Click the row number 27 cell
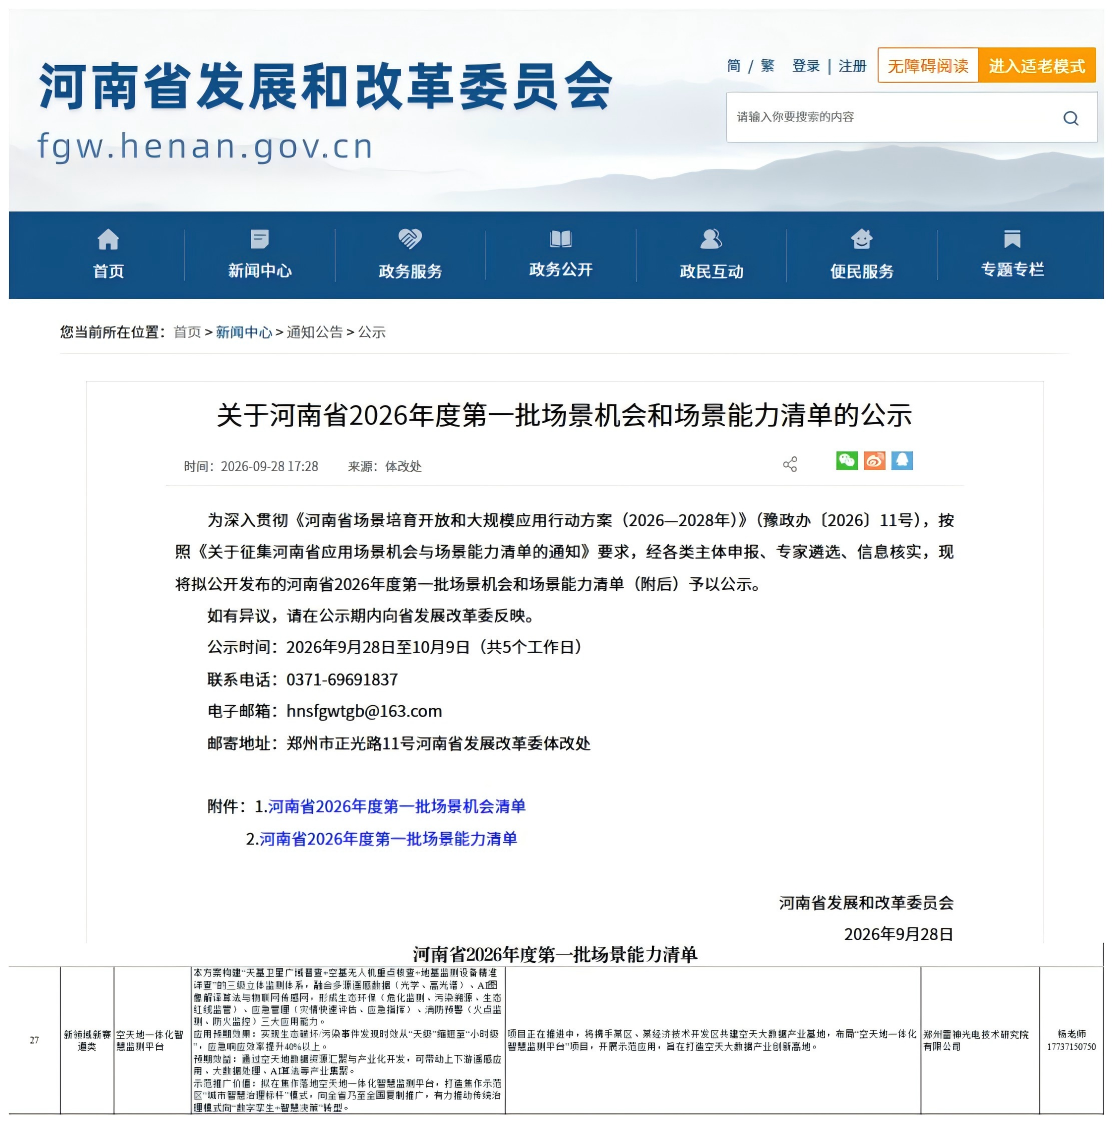 click(x=34, y=1040)
